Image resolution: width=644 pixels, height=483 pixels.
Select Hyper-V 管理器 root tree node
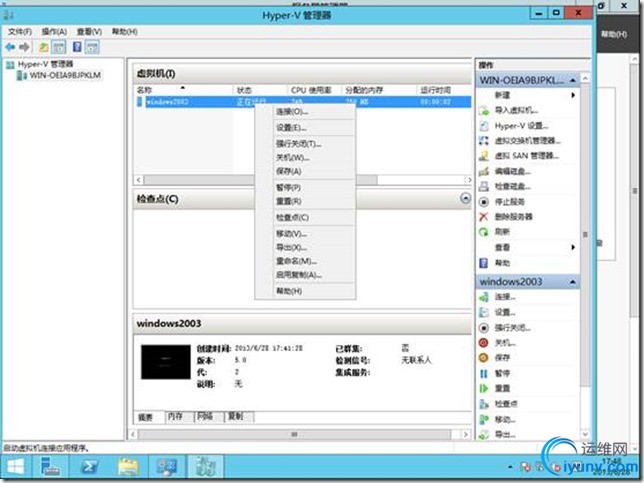[x=45, y=64]
